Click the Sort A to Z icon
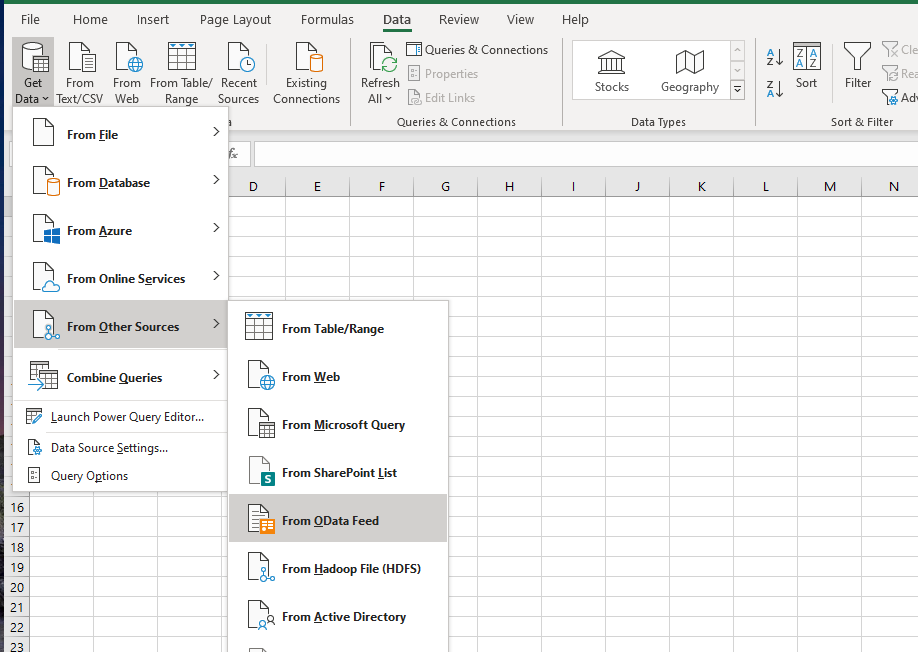The image size is (918, 652). click(775, 58)
